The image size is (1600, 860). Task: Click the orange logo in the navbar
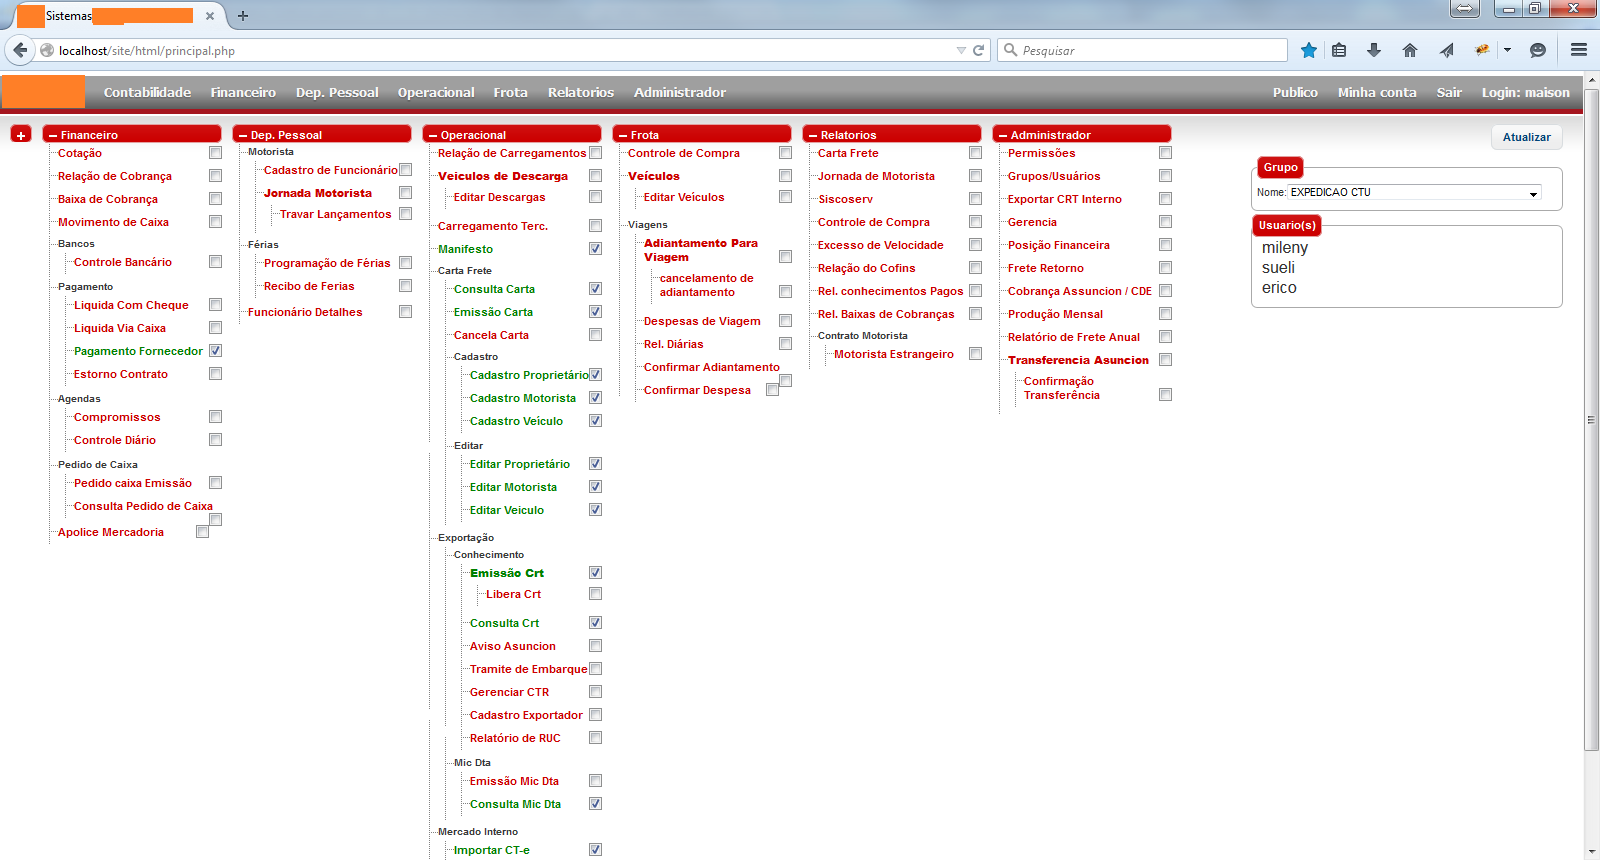[43, 92]
